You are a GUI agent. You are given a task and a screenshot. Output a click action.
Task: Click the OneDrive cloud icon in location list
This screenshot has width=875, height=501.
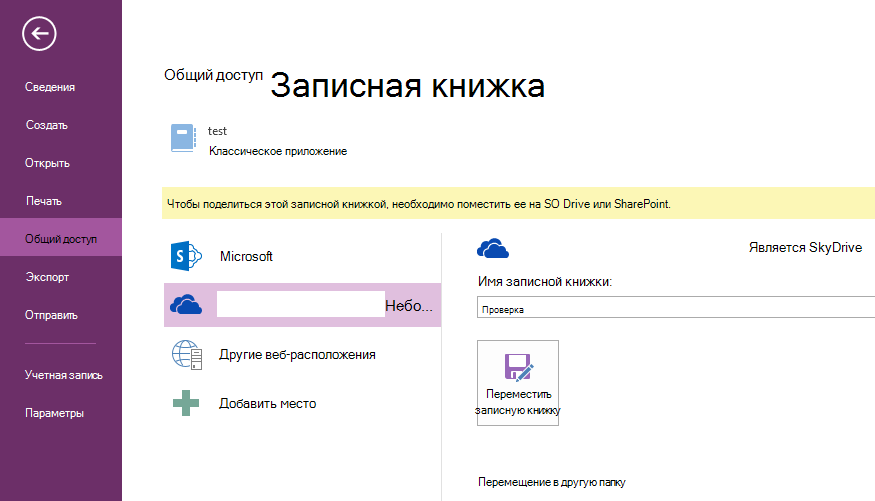click(186, 305)
